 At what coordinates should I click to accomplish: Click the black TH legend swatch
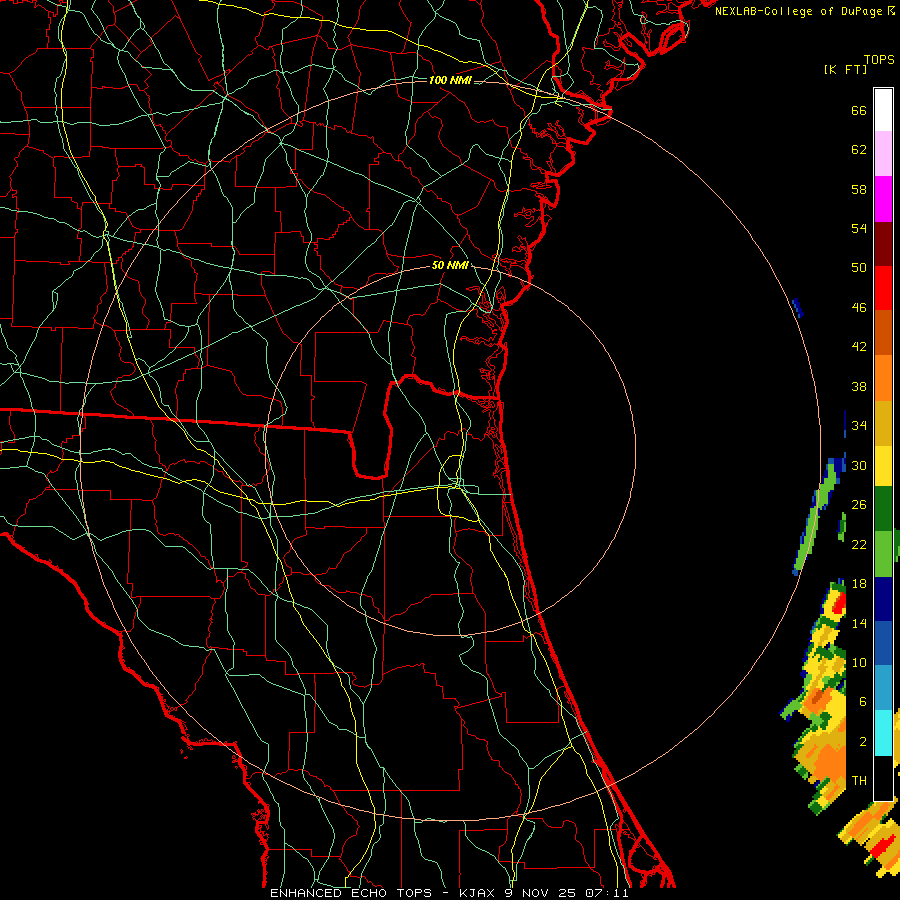click(x=883, y=777)
